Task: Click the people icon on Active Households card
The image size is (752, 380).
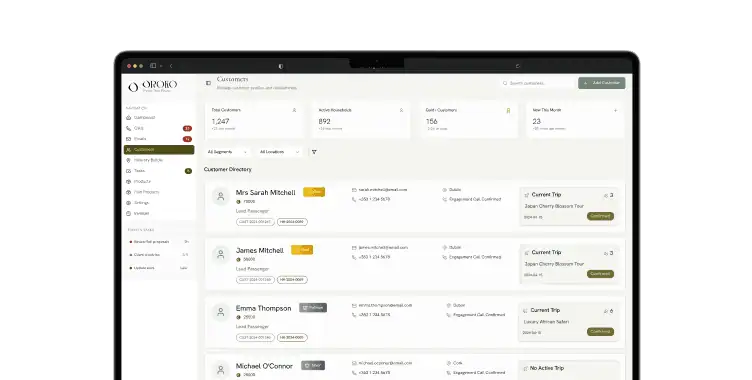Action: [x=401, y=110]
